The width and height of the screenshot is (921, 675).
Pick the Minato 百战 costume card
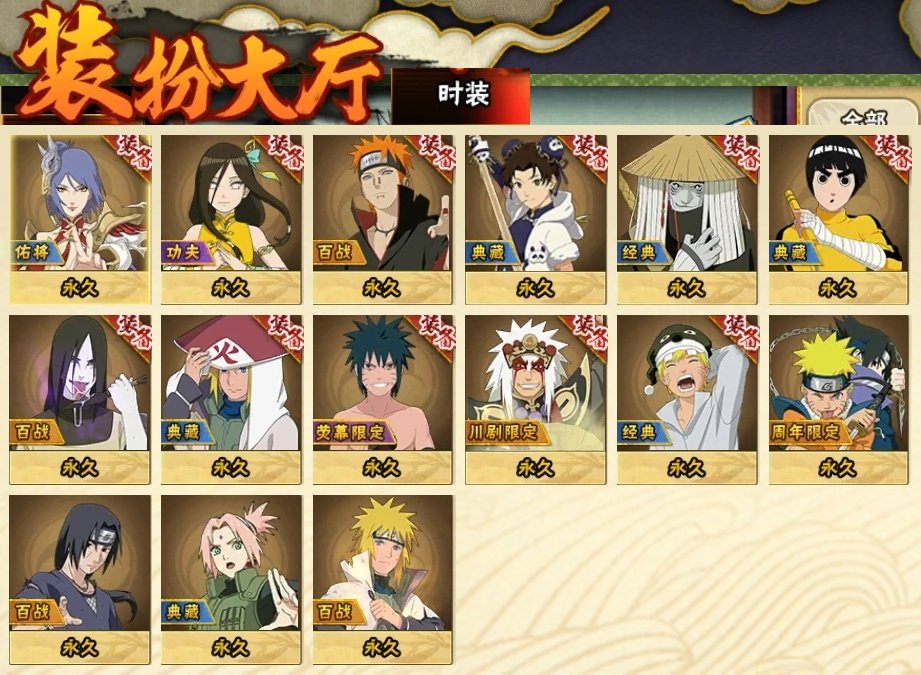[x=383, y=579]
